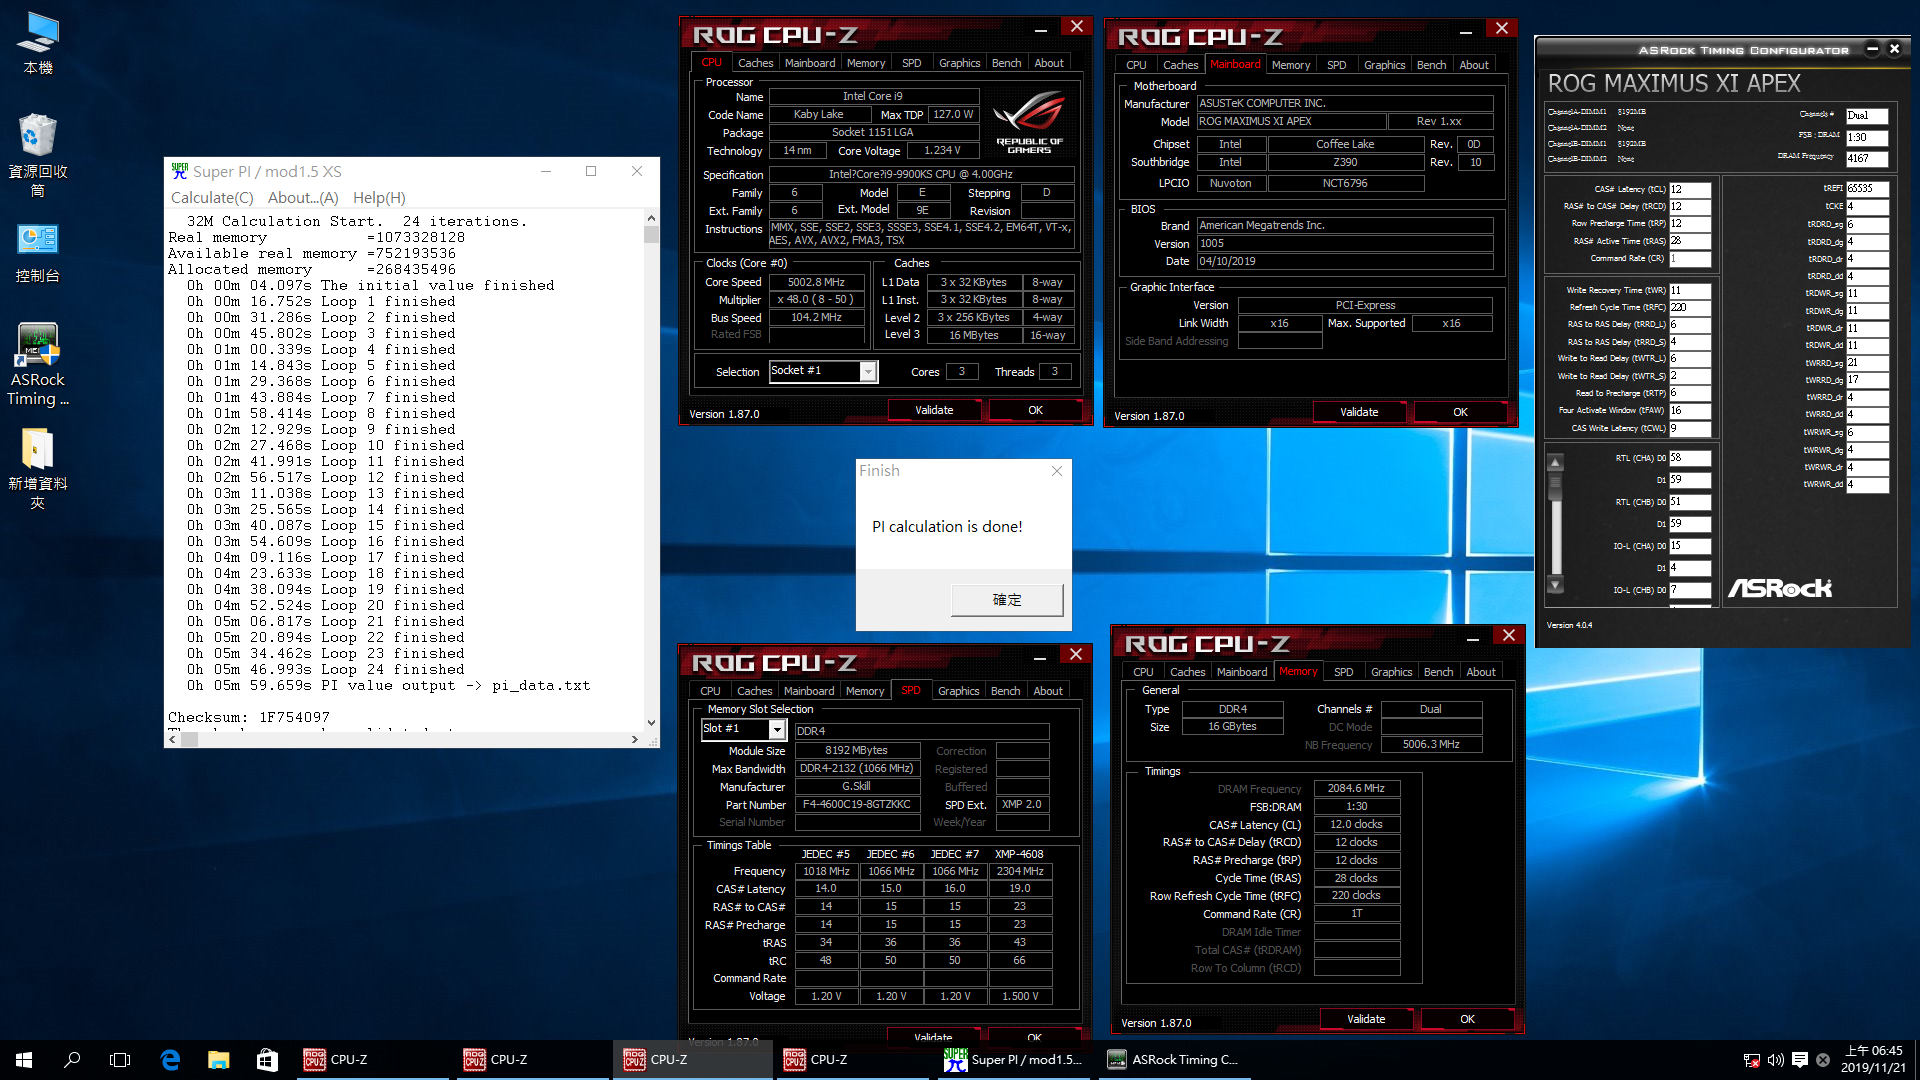Click Validate in Mainboard CPU-Z window

point(1359,412)
